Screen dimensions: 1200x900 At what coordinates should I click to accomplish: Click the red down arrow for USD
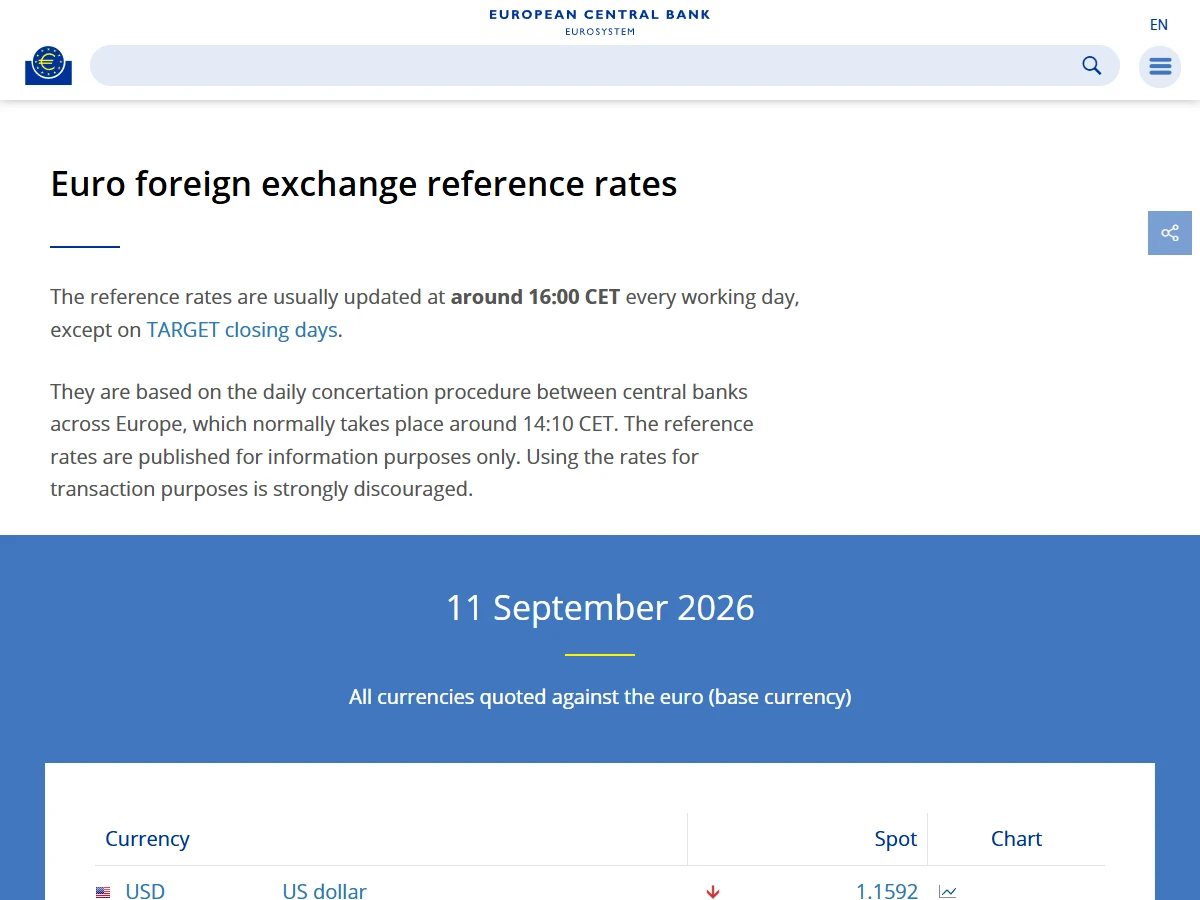pos(713,891)
